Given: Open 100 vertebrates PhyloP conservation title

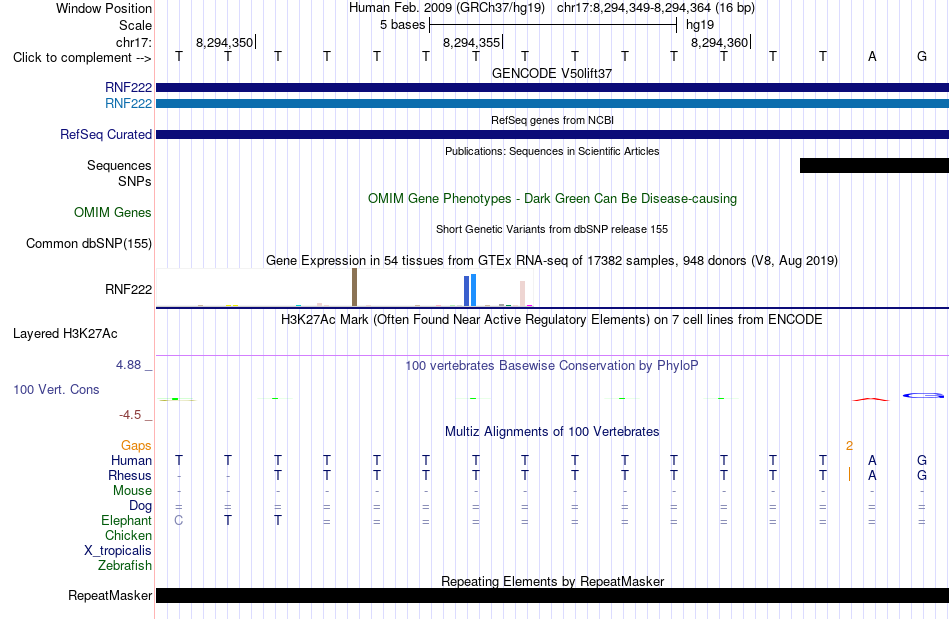Looking at the screenshot, I should (x=552, y=365).
